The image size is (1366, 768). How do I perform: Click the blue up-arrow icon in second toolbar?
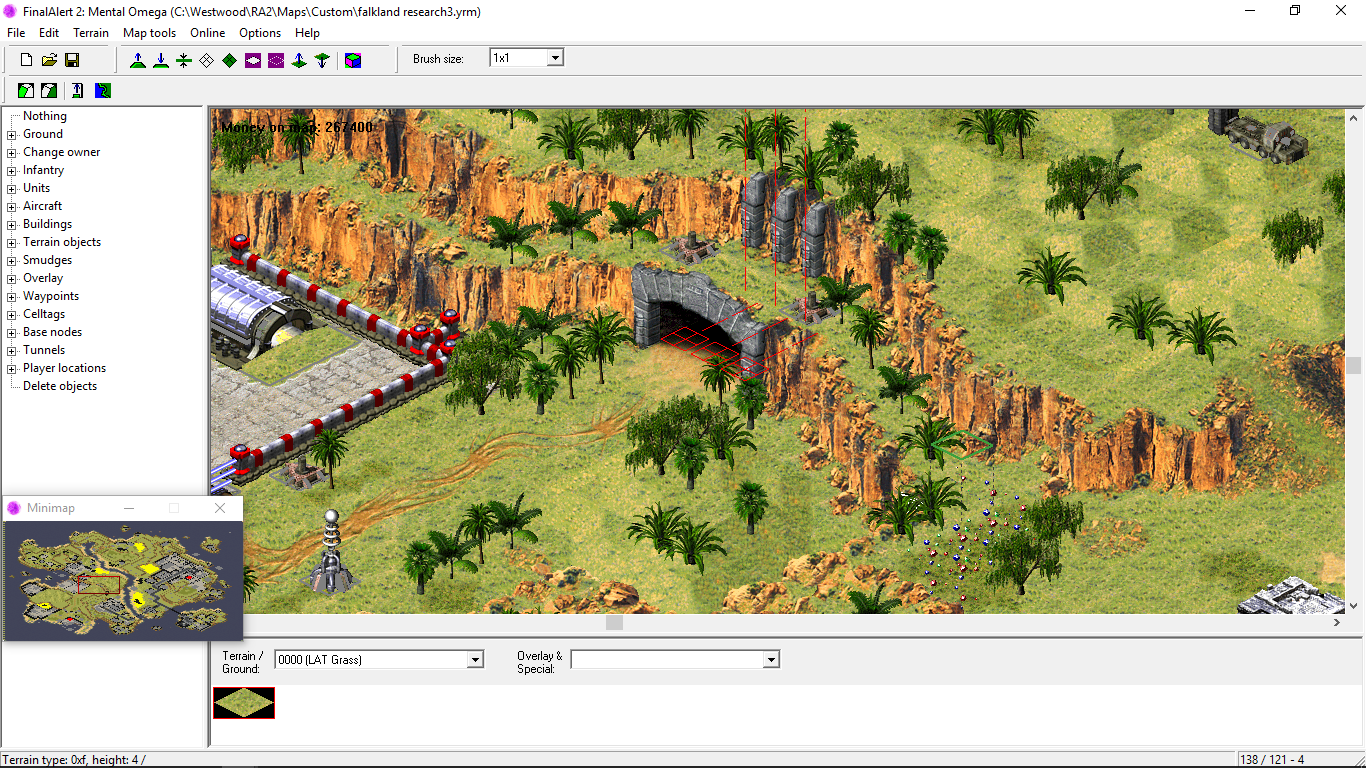coord(78,90)
